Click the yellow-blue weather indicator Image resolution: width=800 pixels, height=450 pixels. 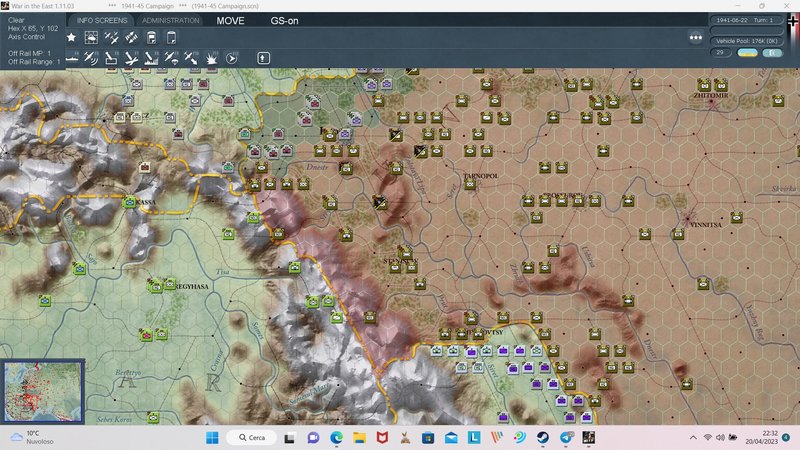[x=747, y=53]
